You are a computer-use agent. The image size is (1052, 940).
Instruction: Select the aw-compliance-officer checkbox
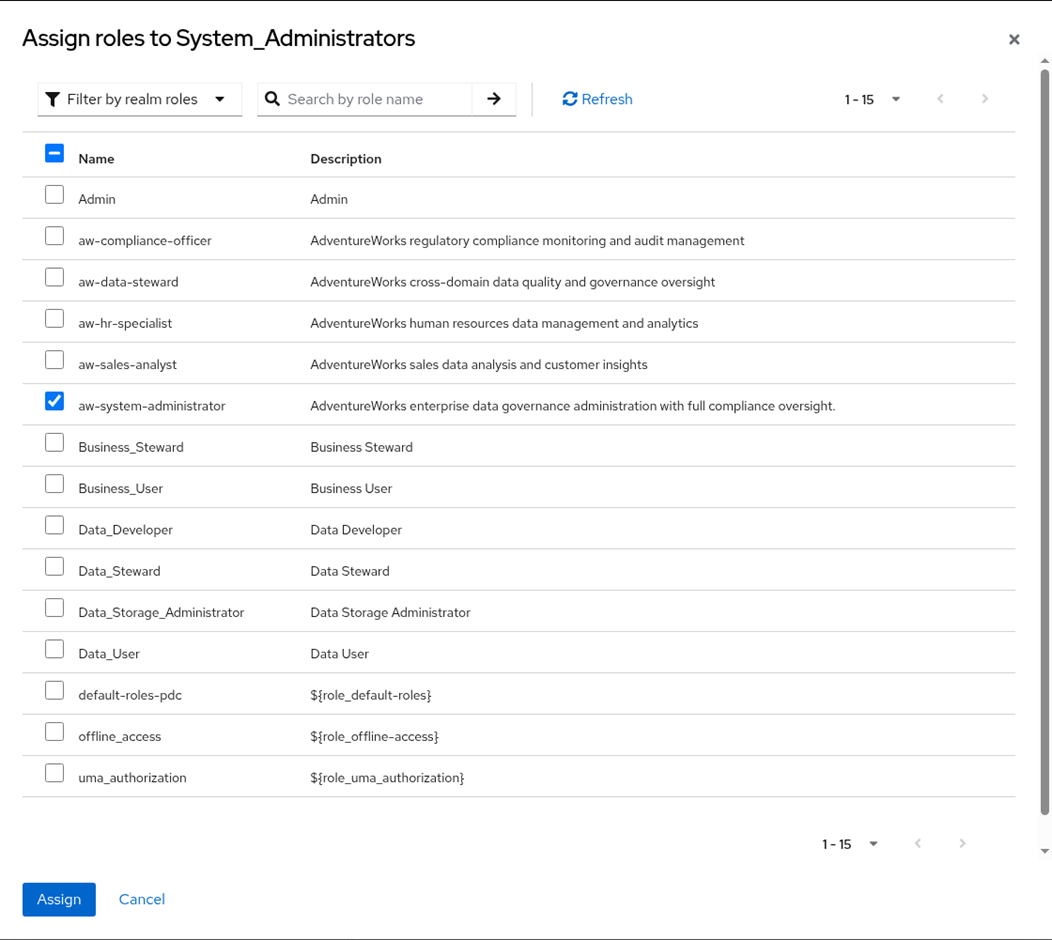tap(55, 236)
